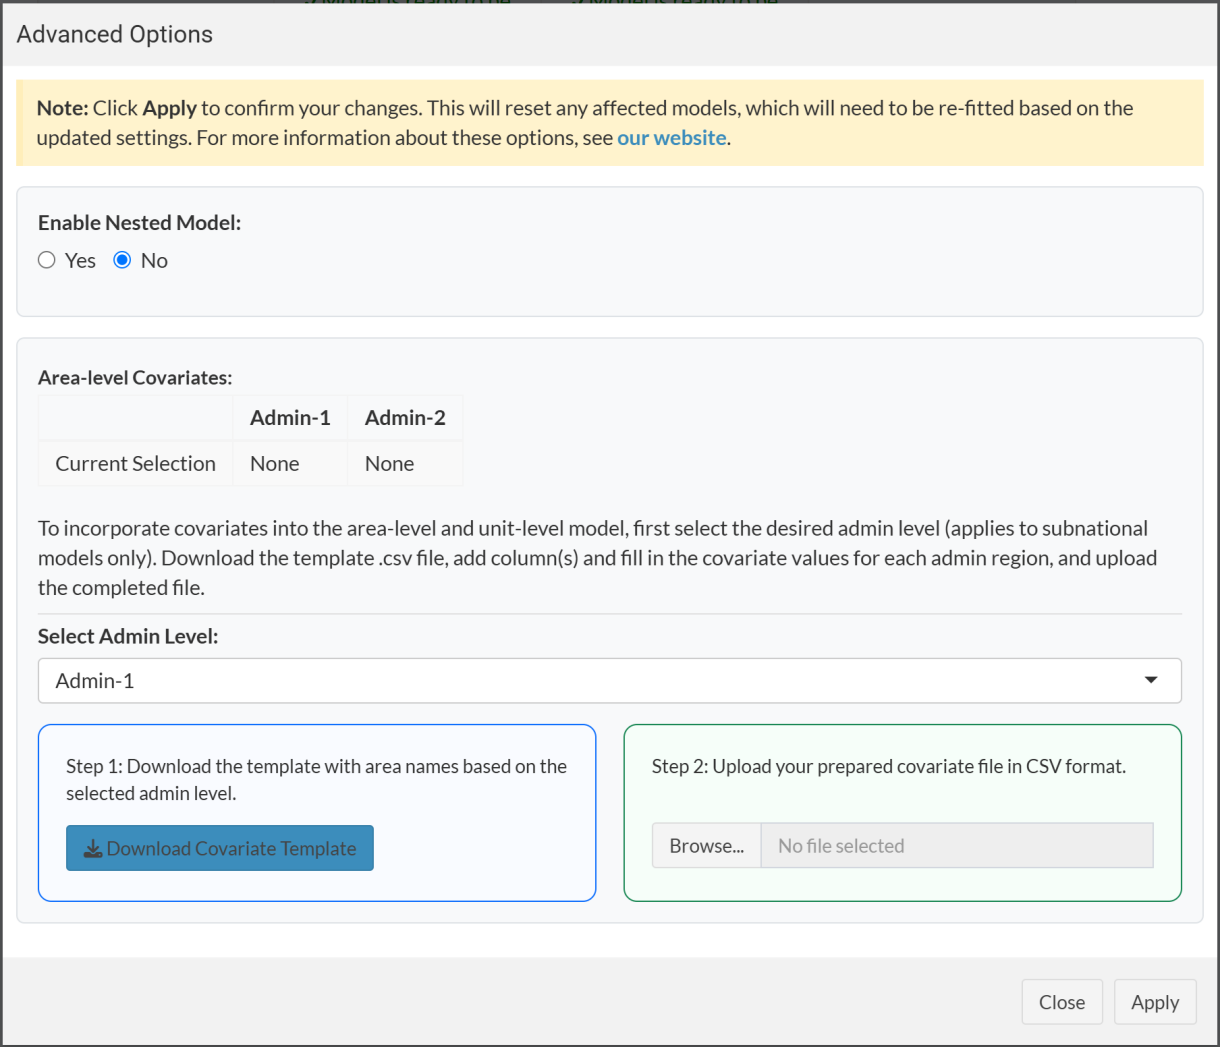This screenshot has width=1220, height=1047.
Task: Close the Advanced Options dialog
Action: [x=1061, y=1002]
